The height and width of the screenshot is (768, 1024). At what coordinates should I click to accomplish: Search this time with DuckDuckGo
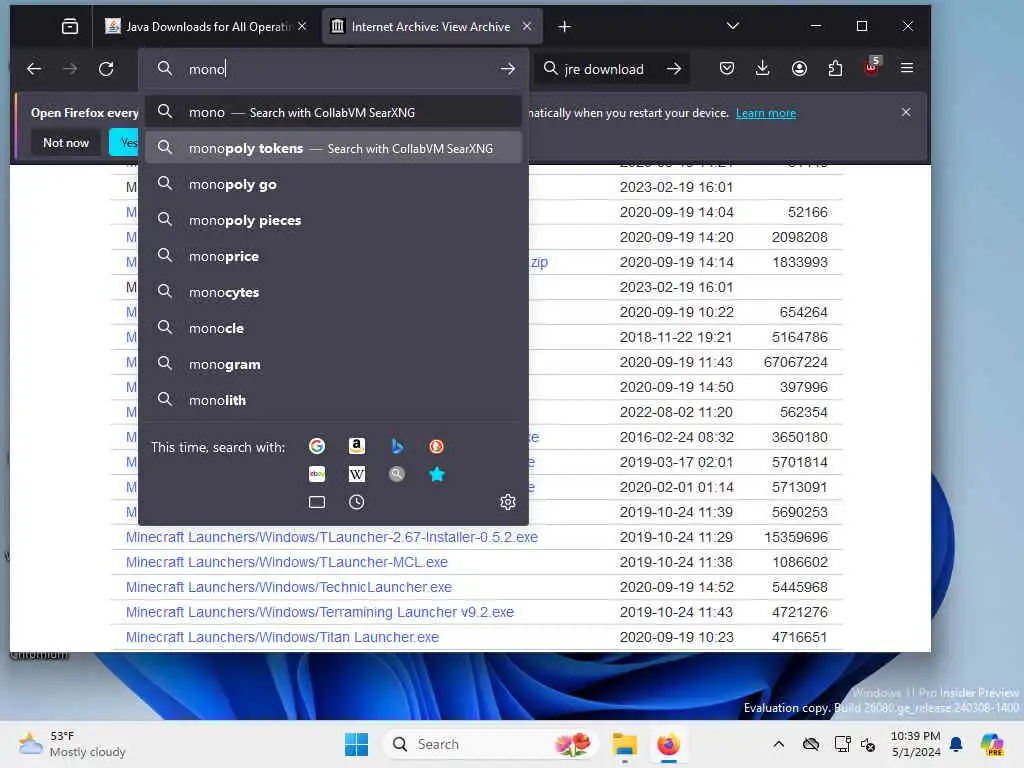[x=436, y=446]
